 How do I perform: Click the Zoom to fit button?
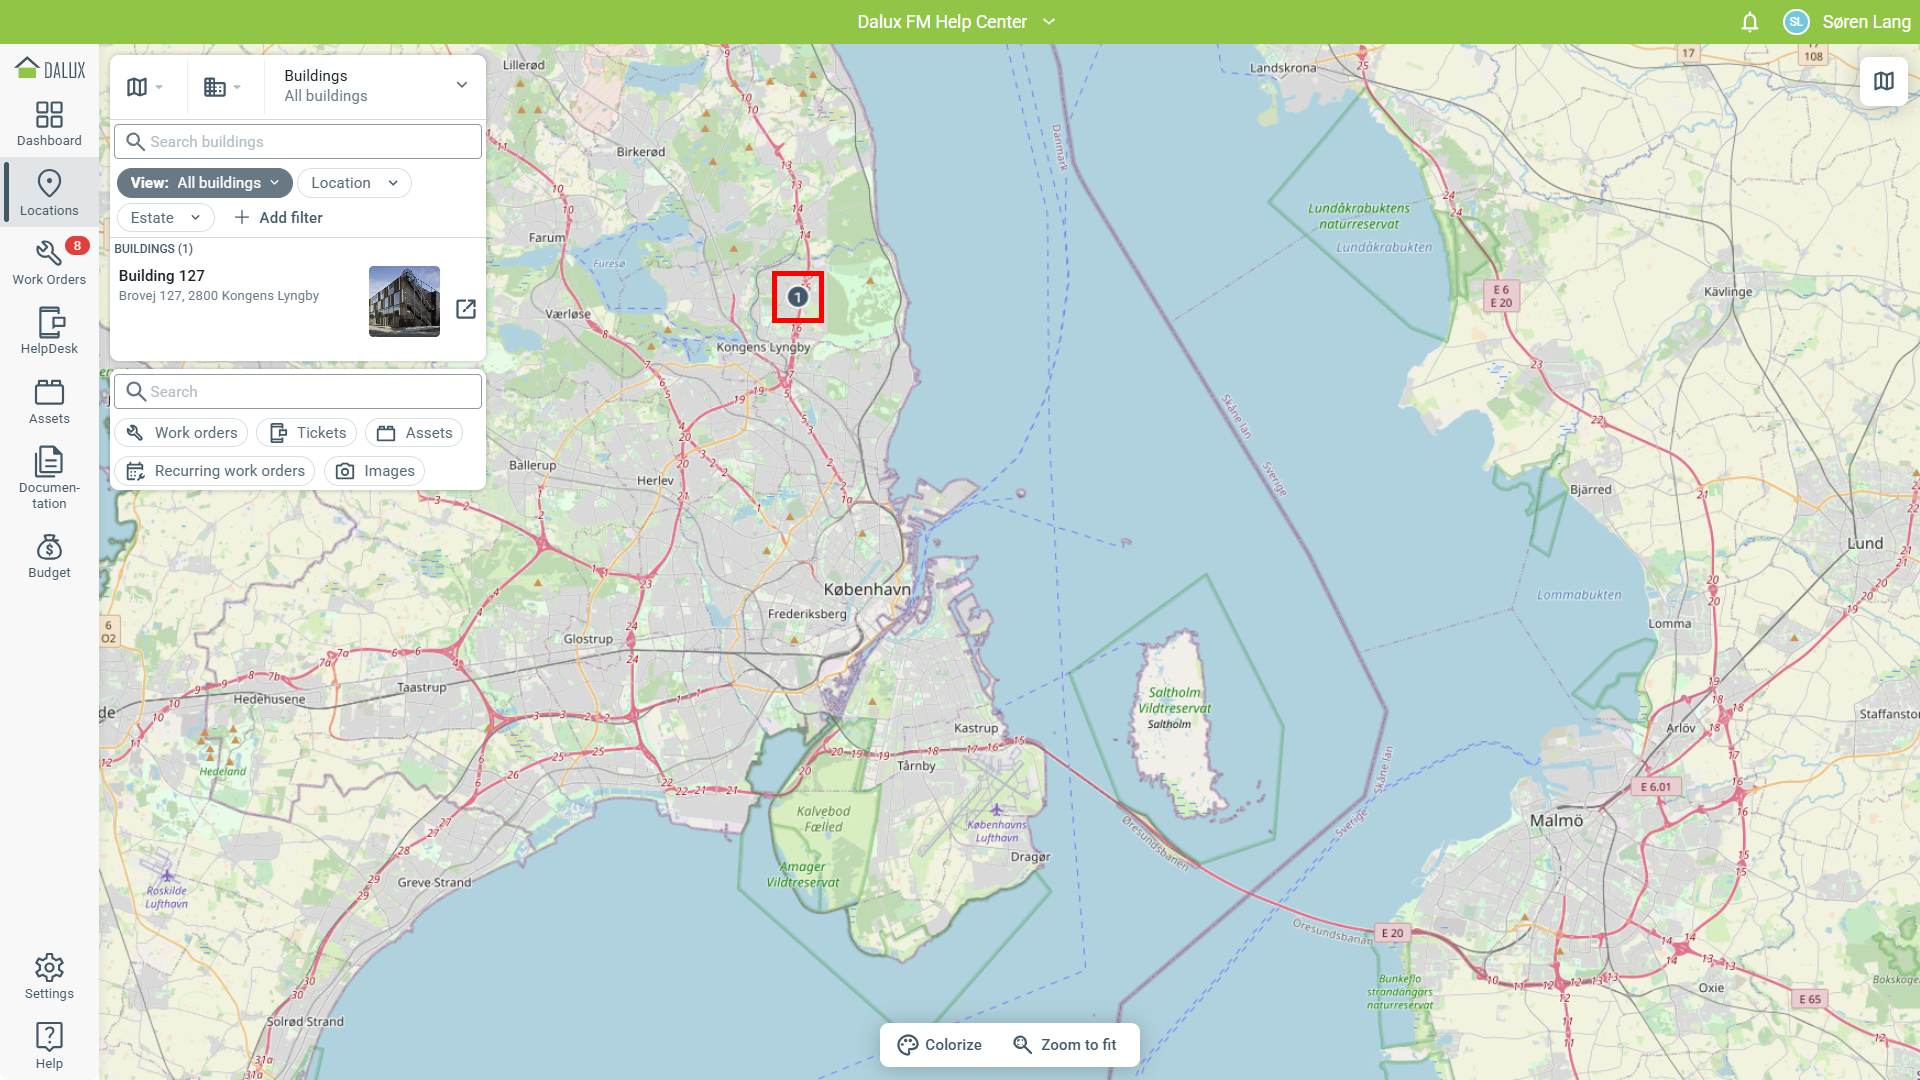1064,1045
